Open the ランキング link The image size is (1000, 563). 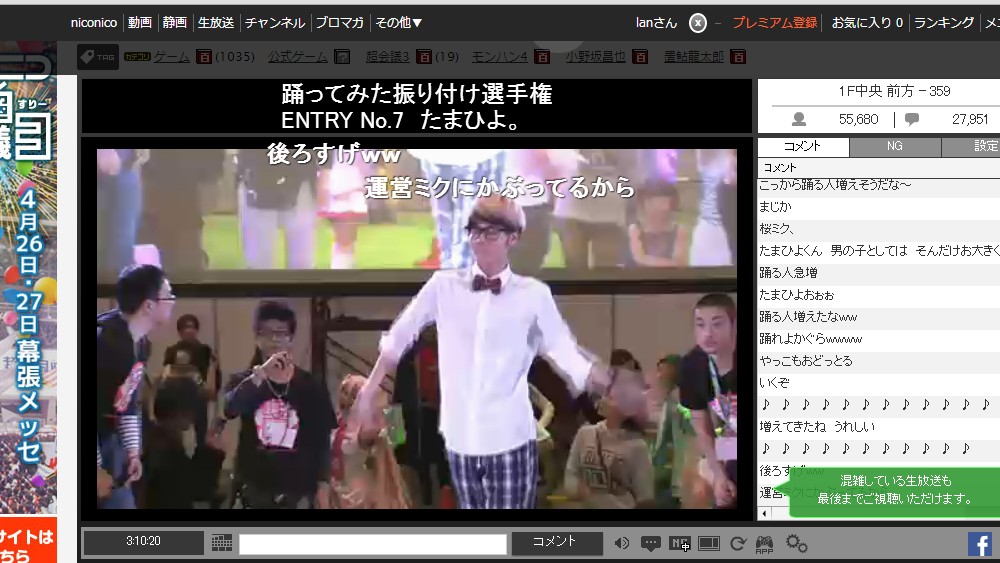coord(944,23)
